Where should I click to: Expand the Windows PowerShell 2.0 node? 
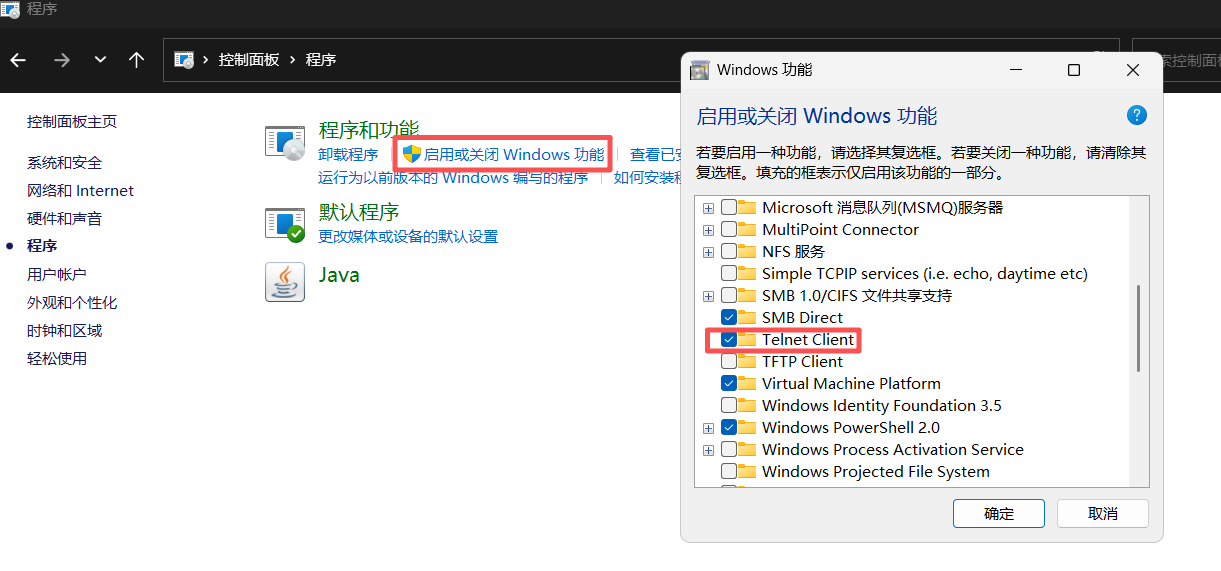click(708, 428)
